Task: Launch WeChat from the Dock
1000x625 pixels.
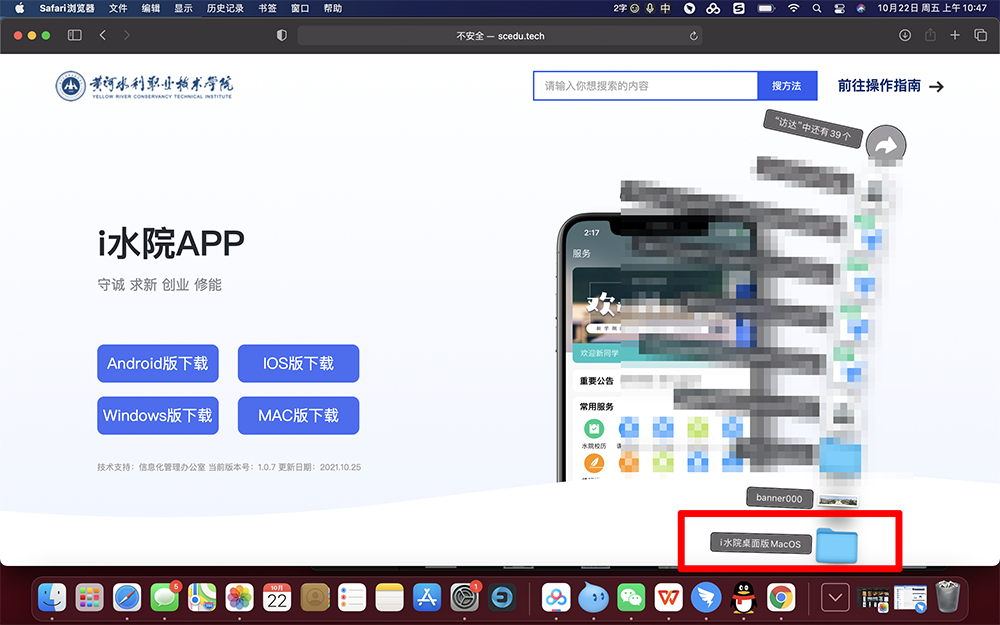Action: coord(630,598)
